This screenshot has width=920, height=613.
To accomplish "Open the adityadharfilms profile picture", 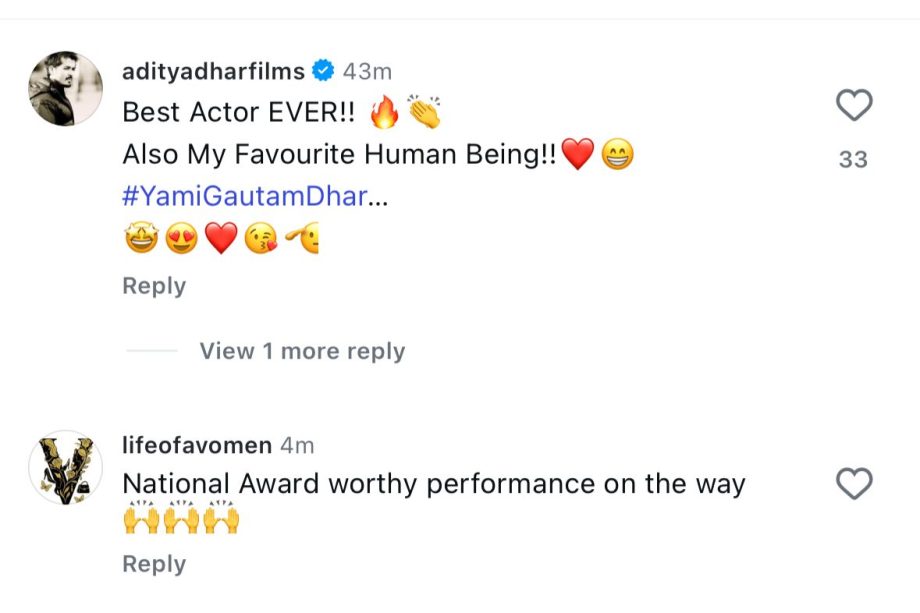I will click(65, 89).
